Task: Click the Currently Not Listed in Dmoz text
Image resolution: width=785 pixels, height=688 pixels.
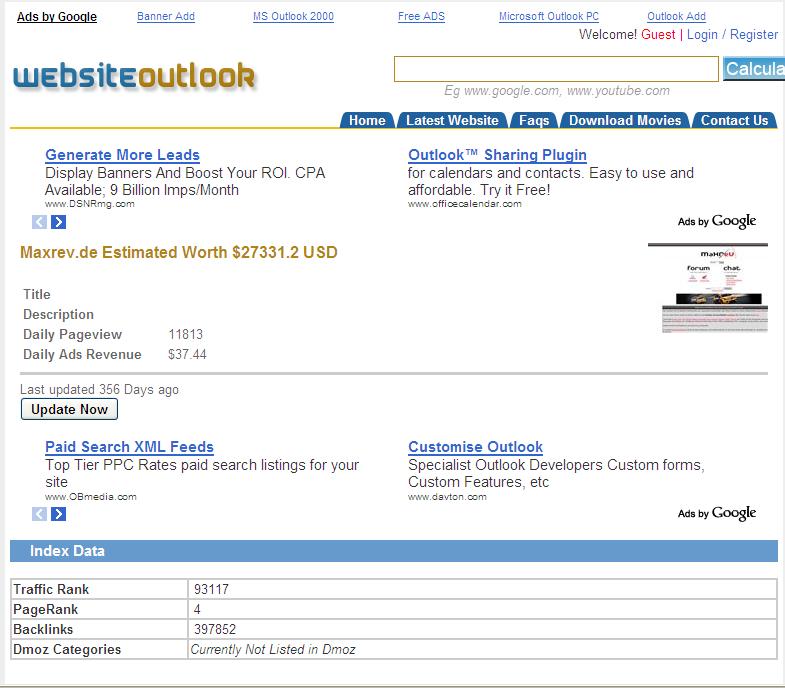Action: 273,649
